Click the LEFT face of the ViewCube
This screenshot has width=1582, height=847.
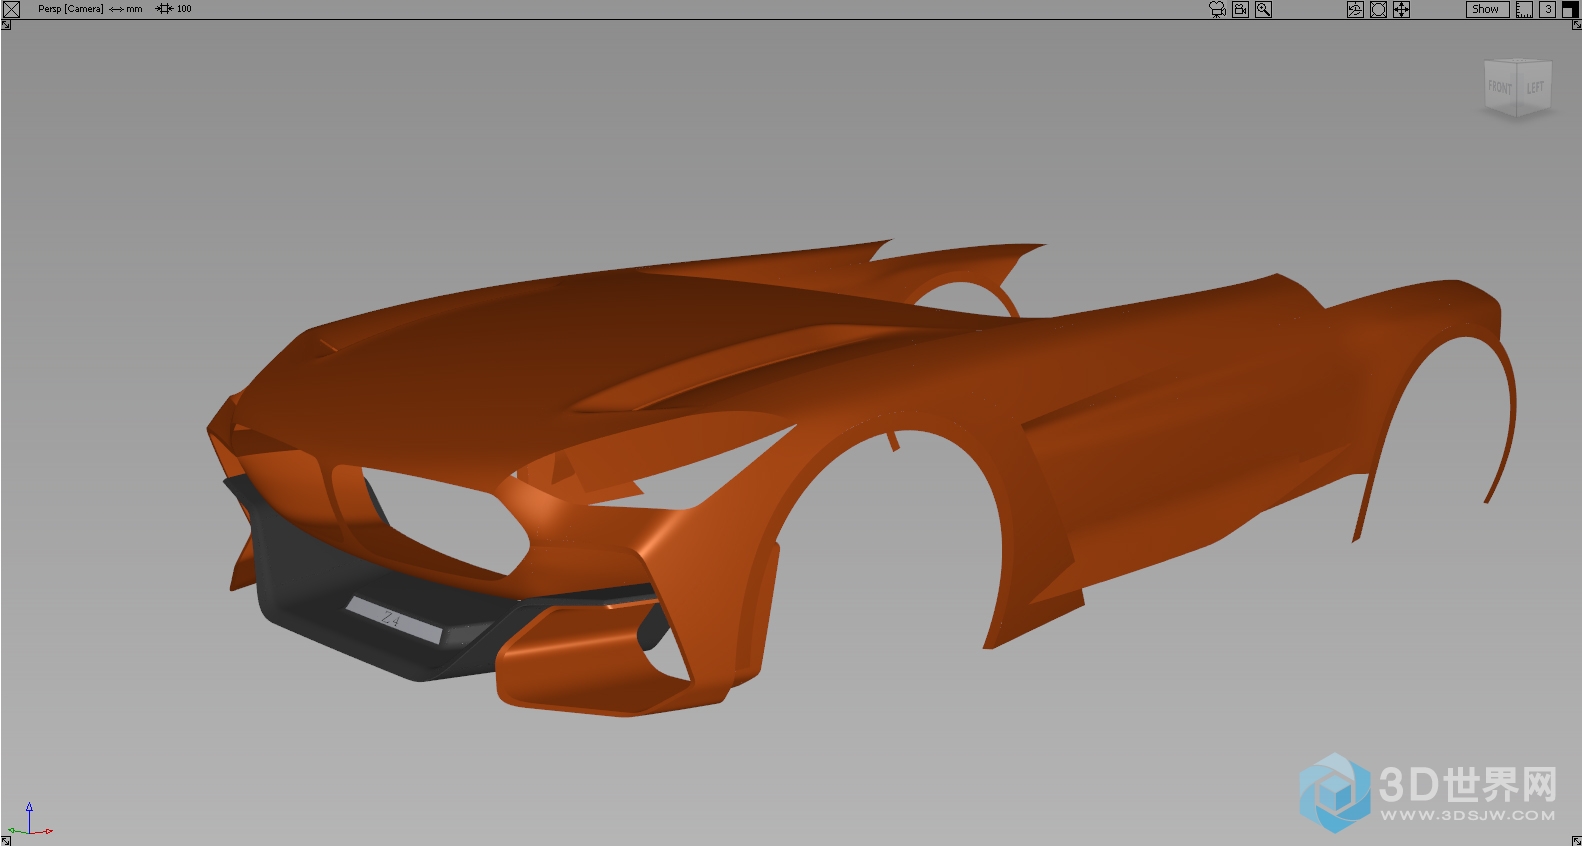pos(1535,87)
